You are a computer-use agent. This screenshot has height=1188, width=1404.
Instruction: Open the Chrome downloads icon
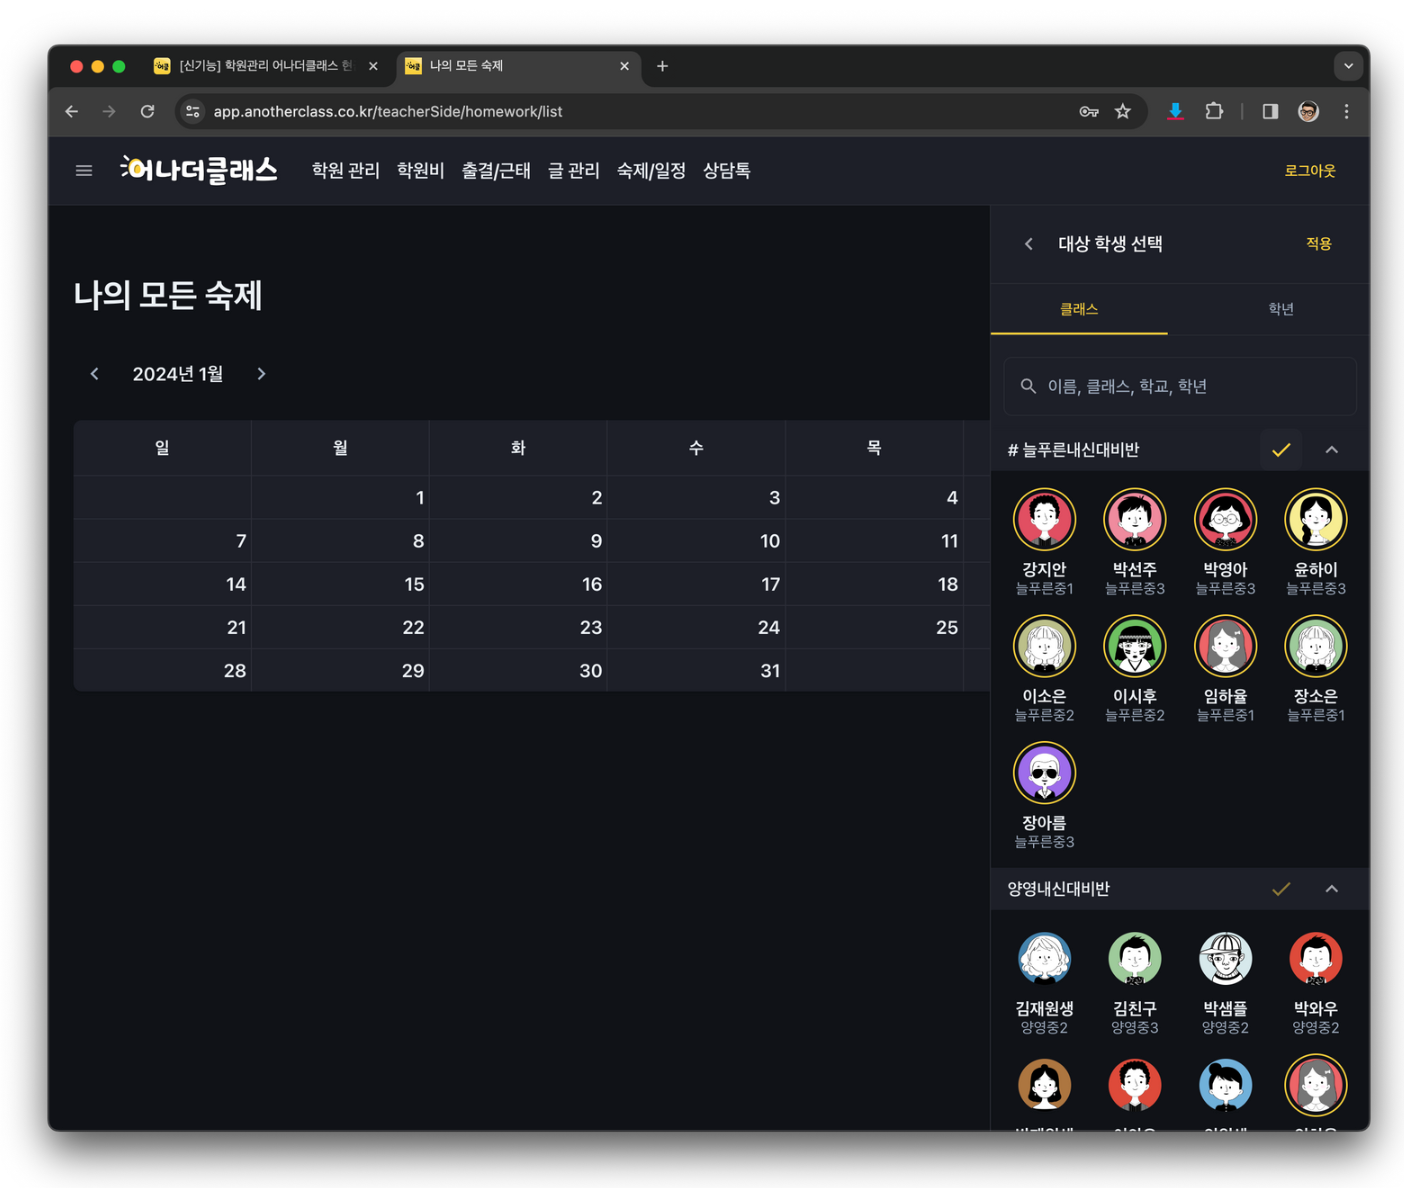(1176, 111)
